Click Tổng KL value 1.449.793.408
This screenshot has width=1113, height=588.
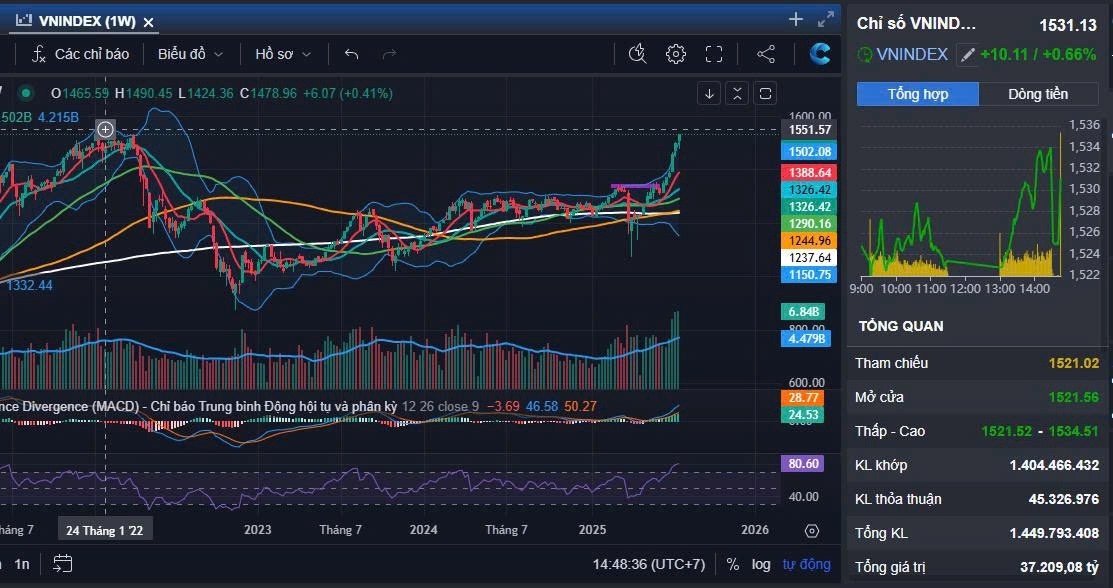coord(1054,533)
